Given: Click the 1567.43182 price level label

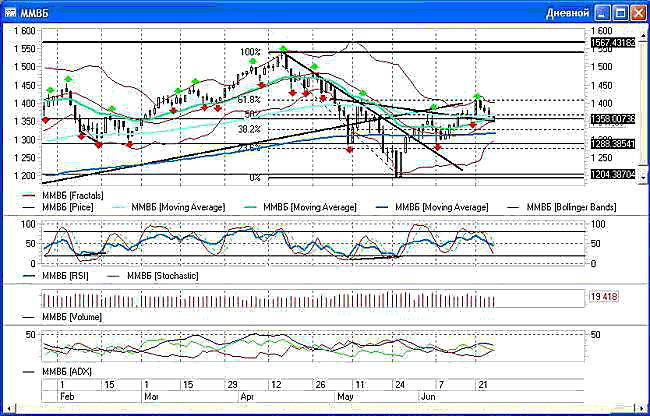Looking at the screenshot, I should [x=613, y=43].
